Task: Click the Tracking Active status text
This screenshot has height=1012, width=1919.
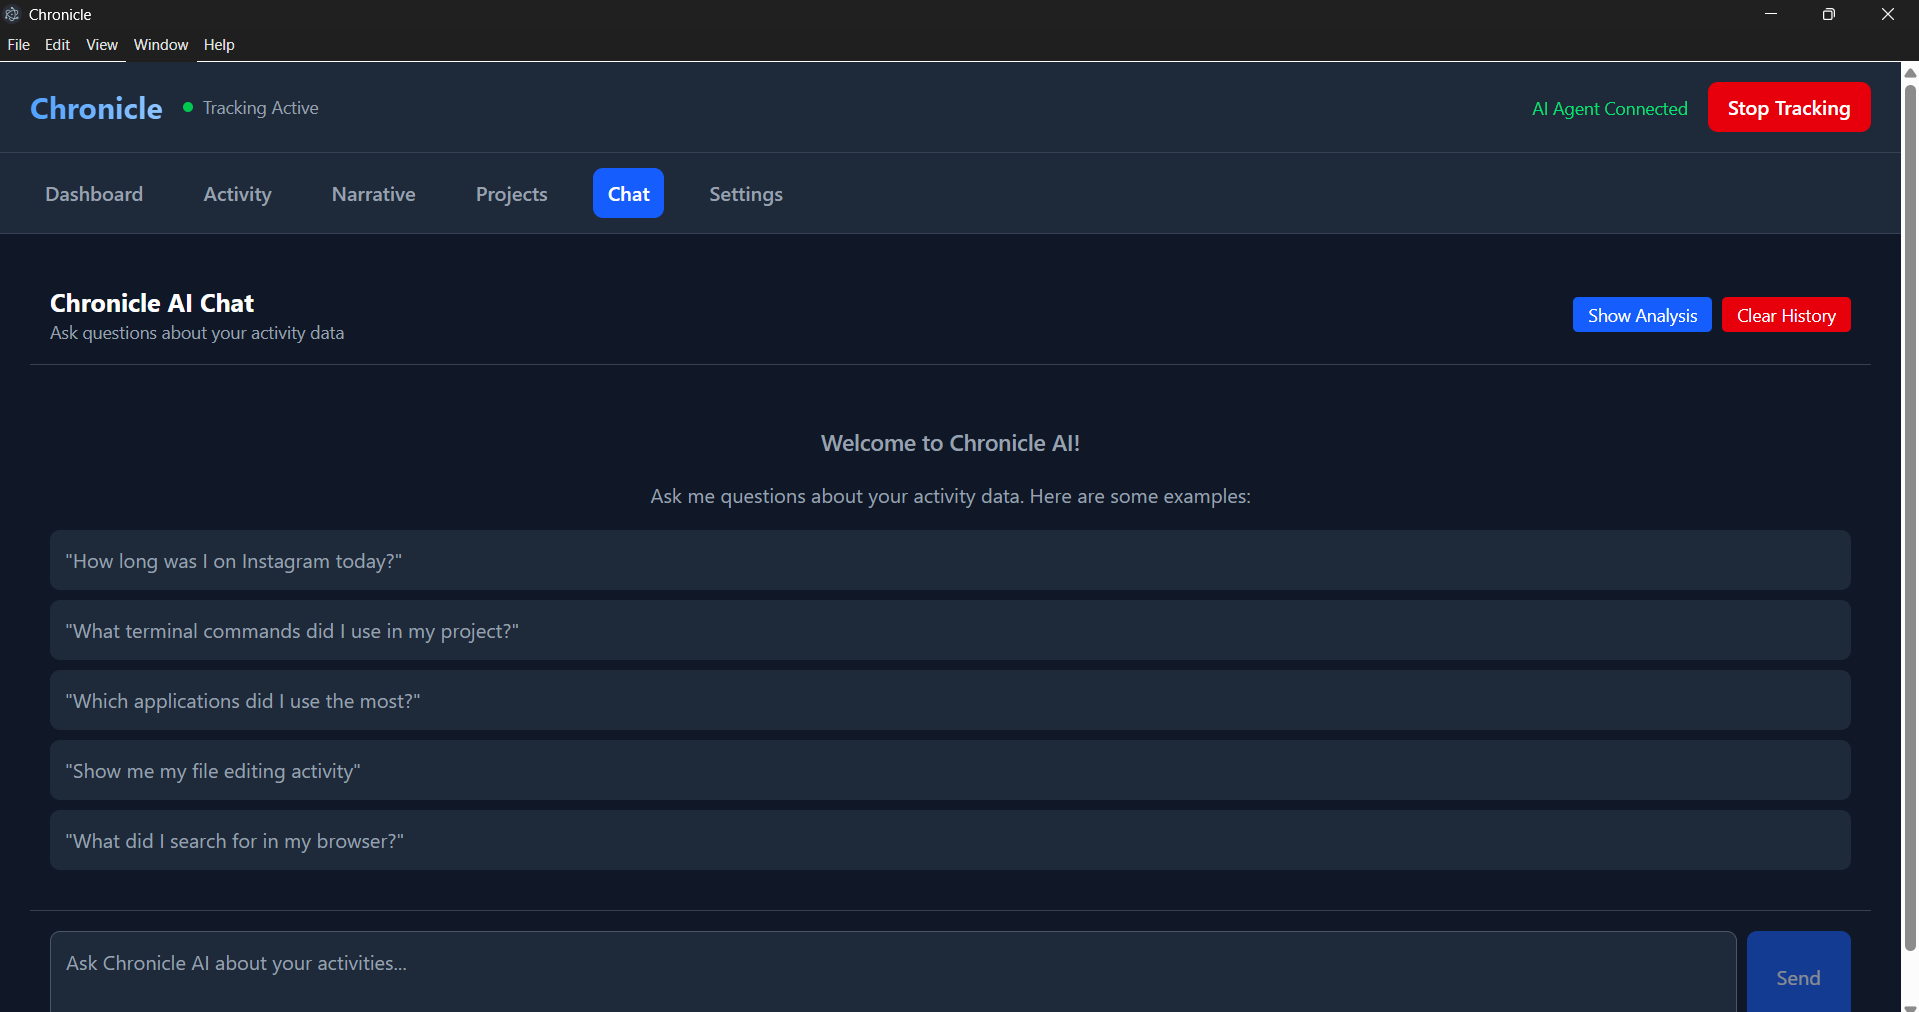Action: coord(261,108)
